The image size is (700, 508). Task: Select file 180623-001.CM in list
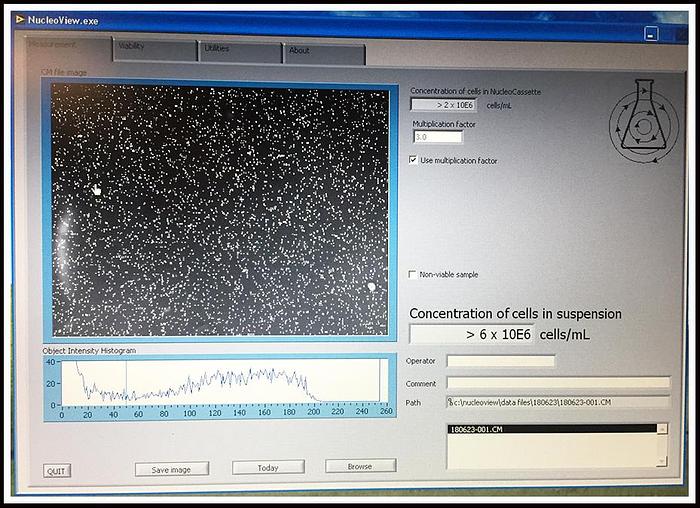[x=552, y=429]
